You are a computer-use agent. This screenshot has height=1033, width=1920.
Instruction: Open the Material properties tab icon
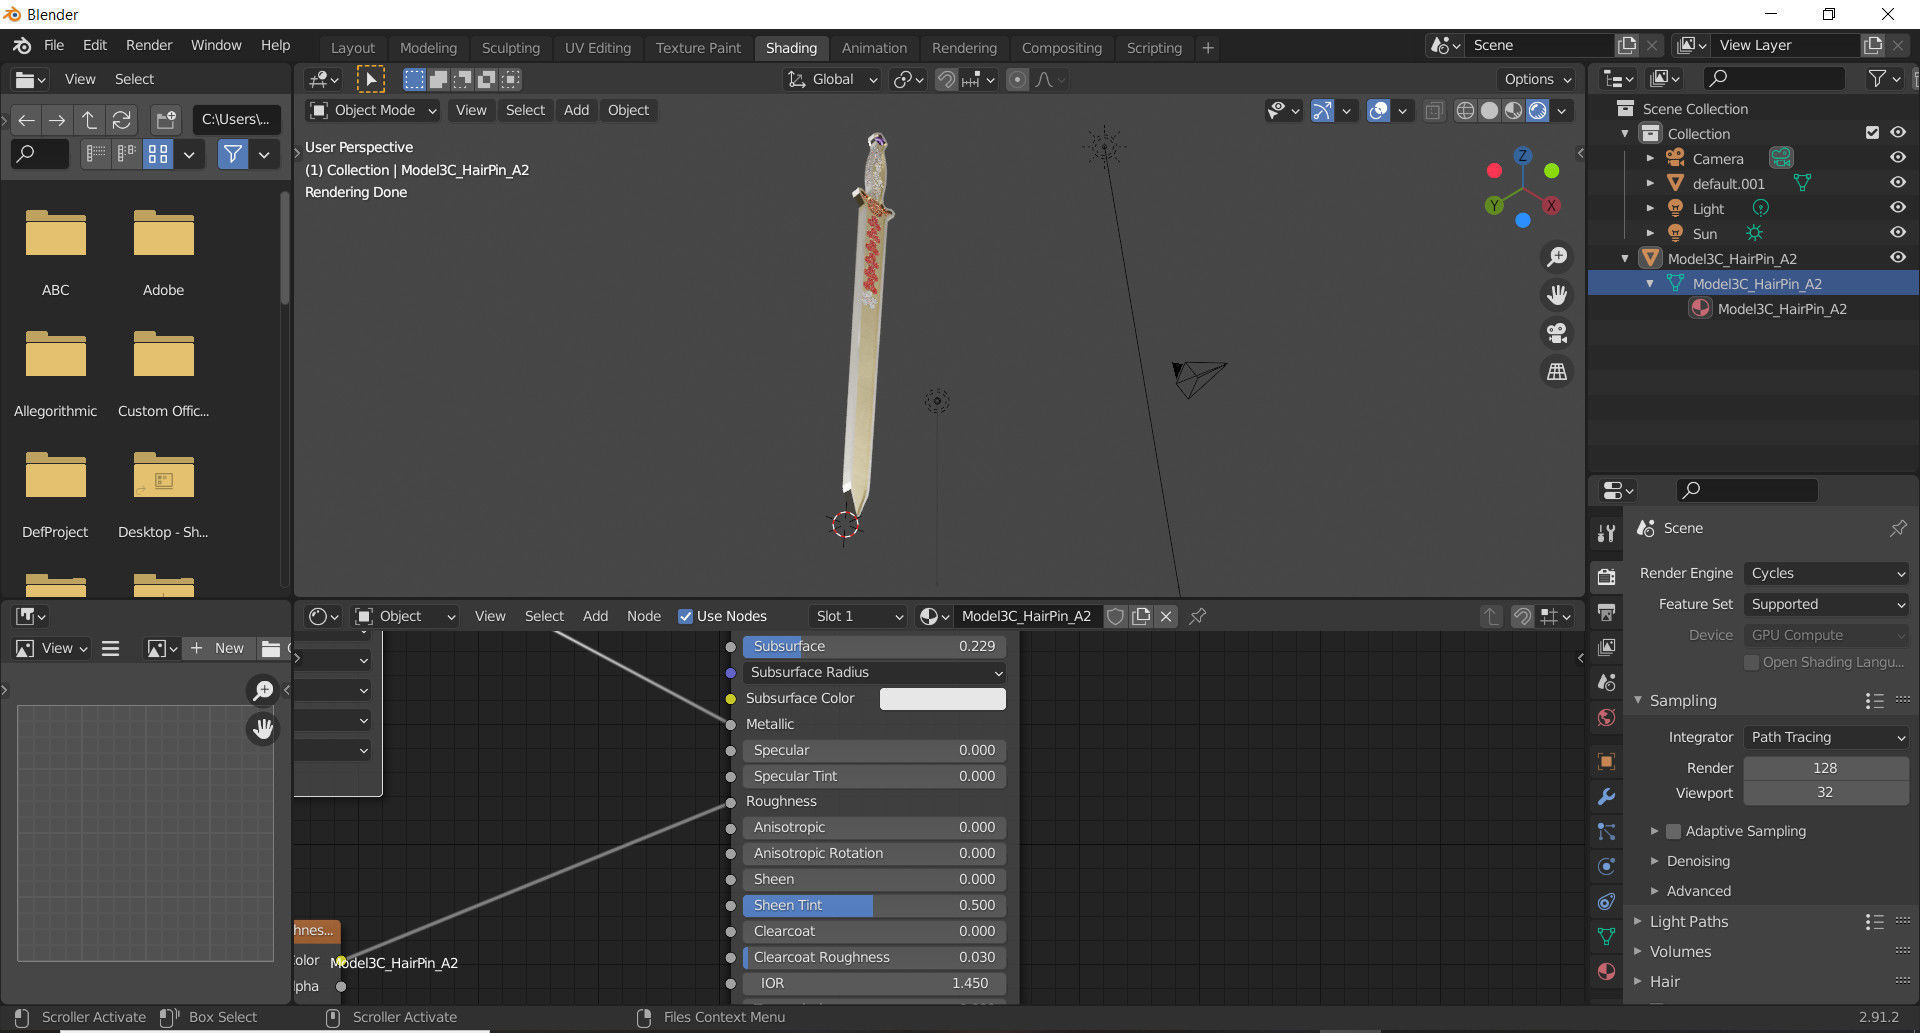point(1606,971)
